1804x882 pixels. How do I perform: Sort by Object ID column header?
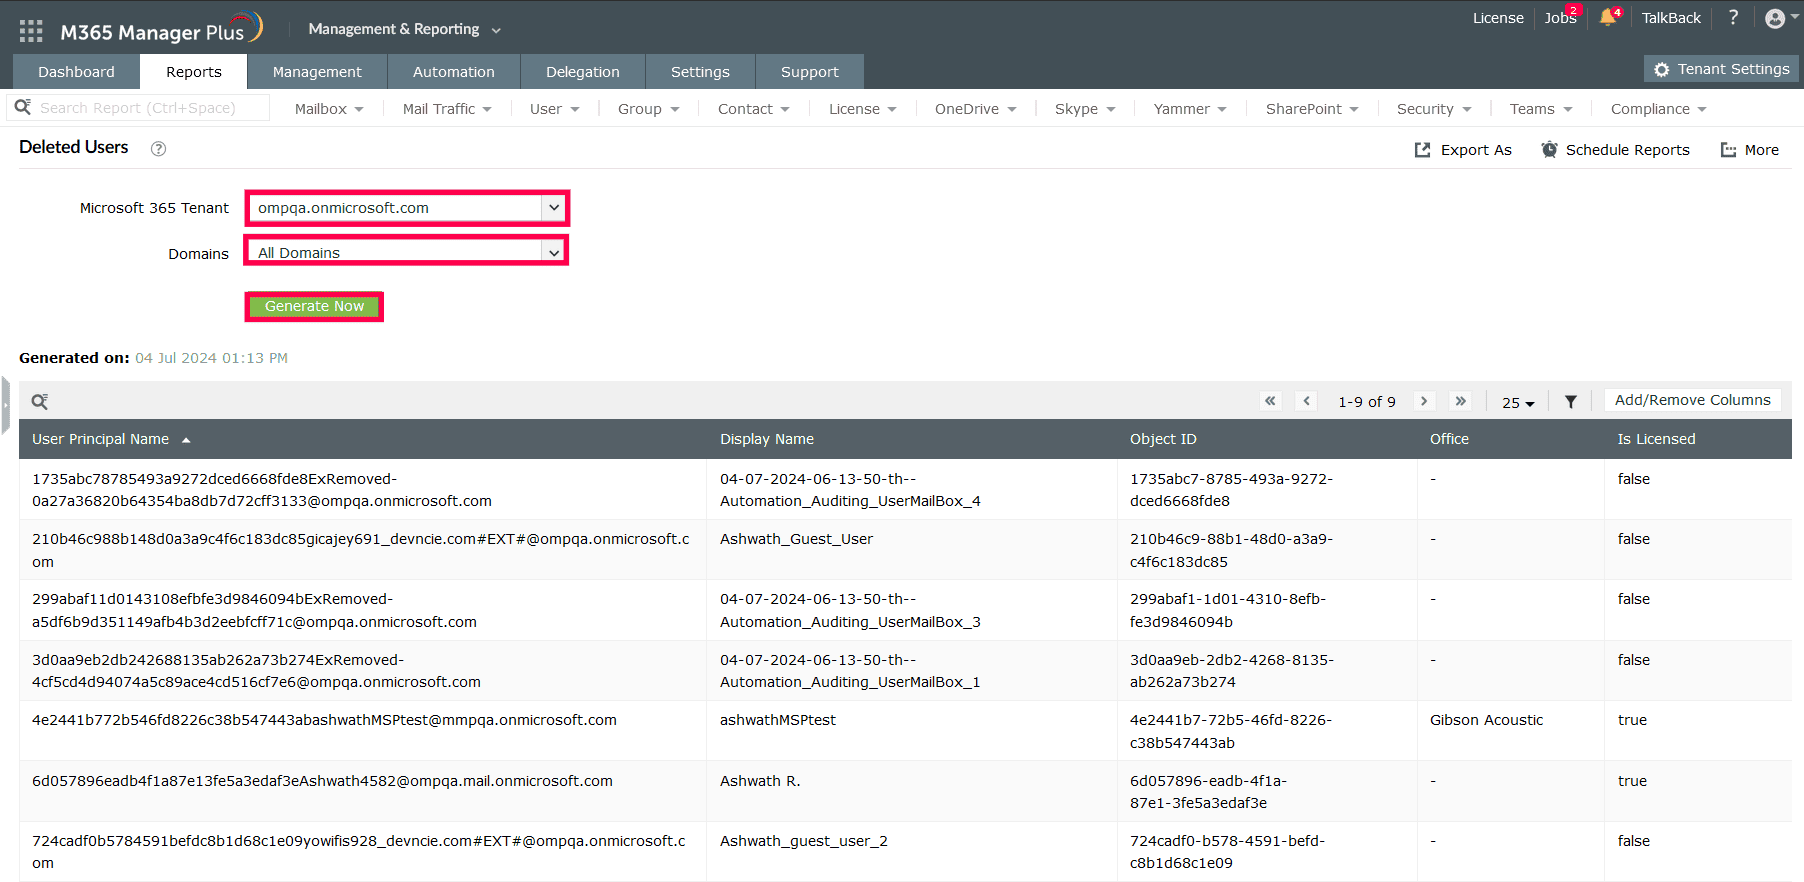point(1163,439)
